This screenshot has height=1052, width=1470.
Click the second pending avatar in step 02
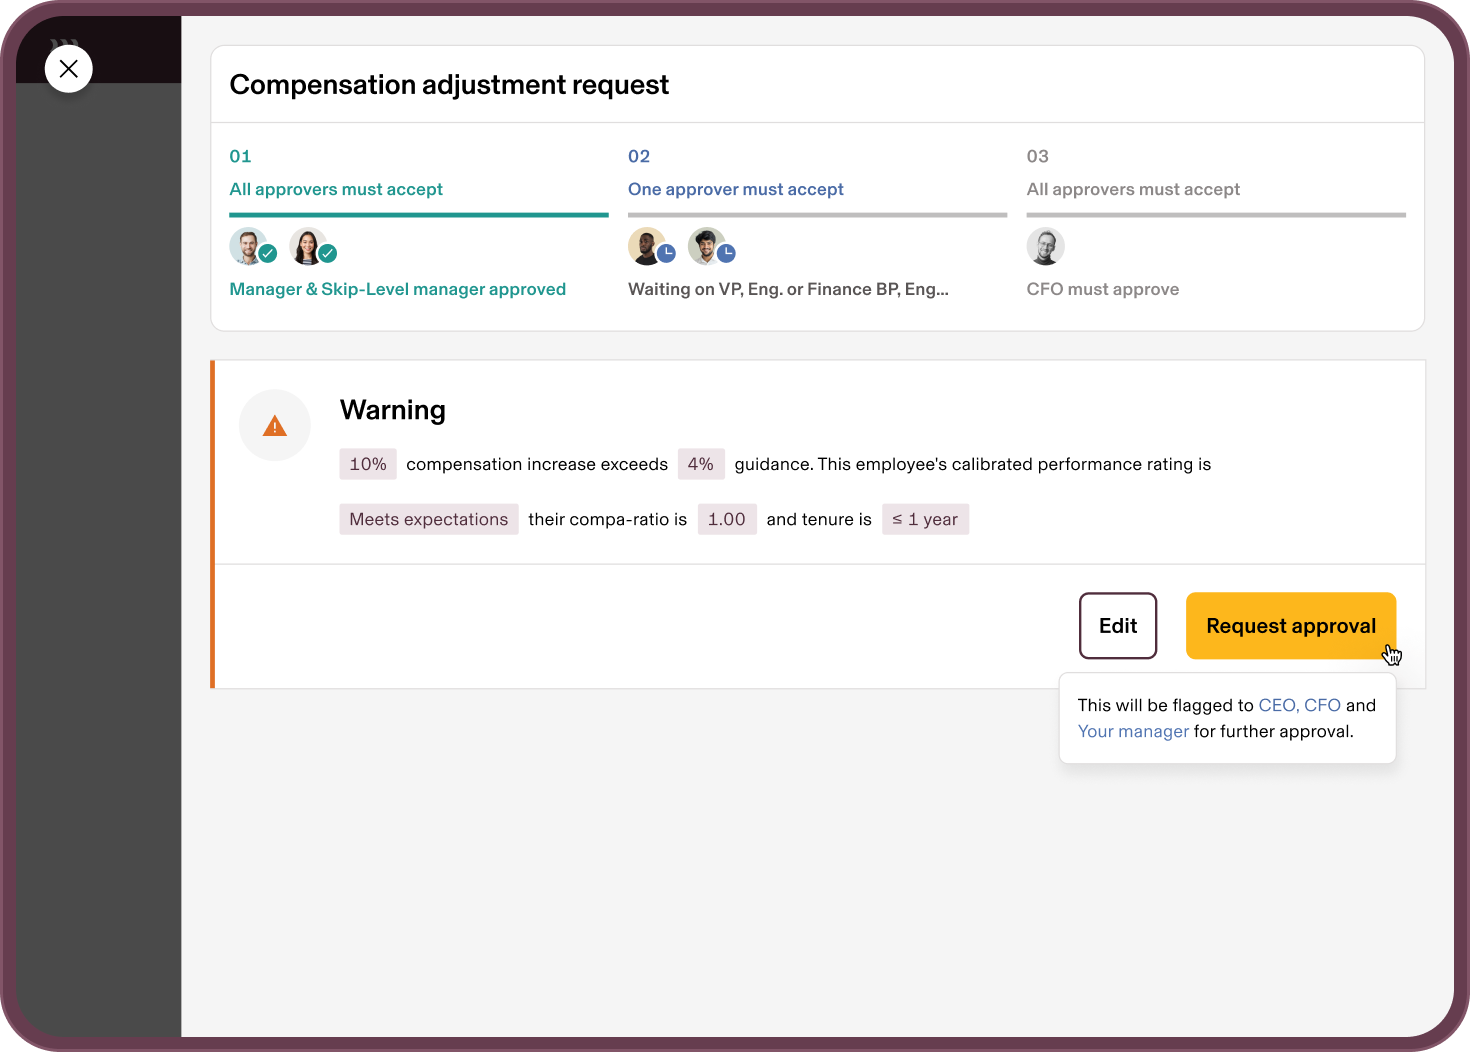(x=707, y=246)
